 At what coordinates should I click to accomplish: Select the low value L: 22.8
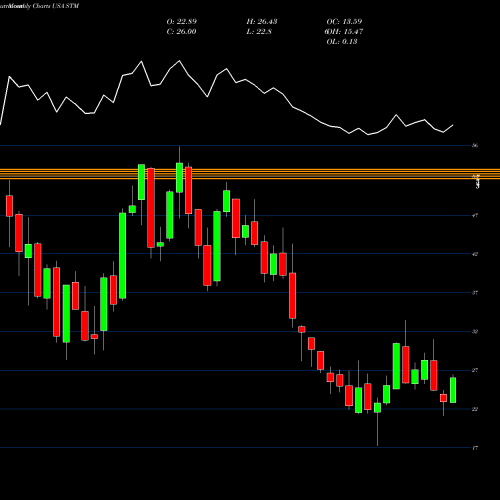pos(259,32)
